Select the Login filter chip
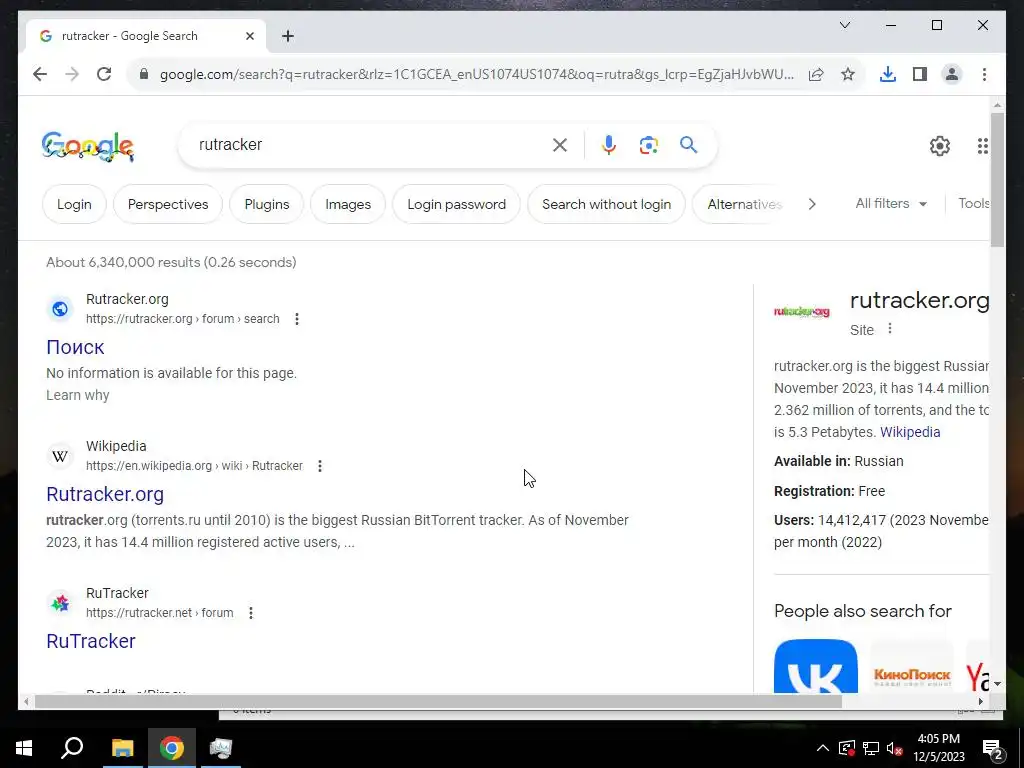 tap(74, 204)
